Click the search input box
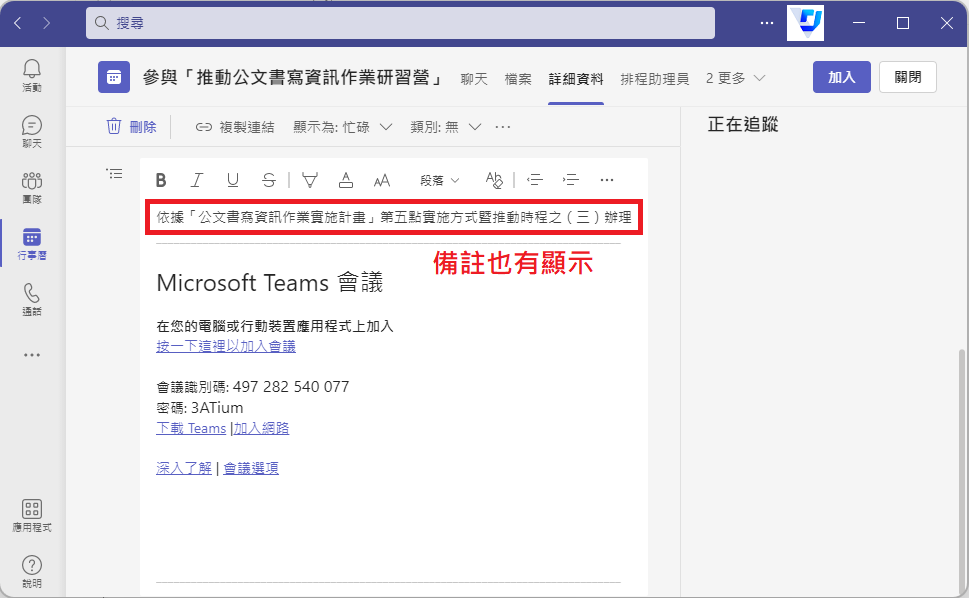Viewport: 969px width, 598px height. (400, 23)
